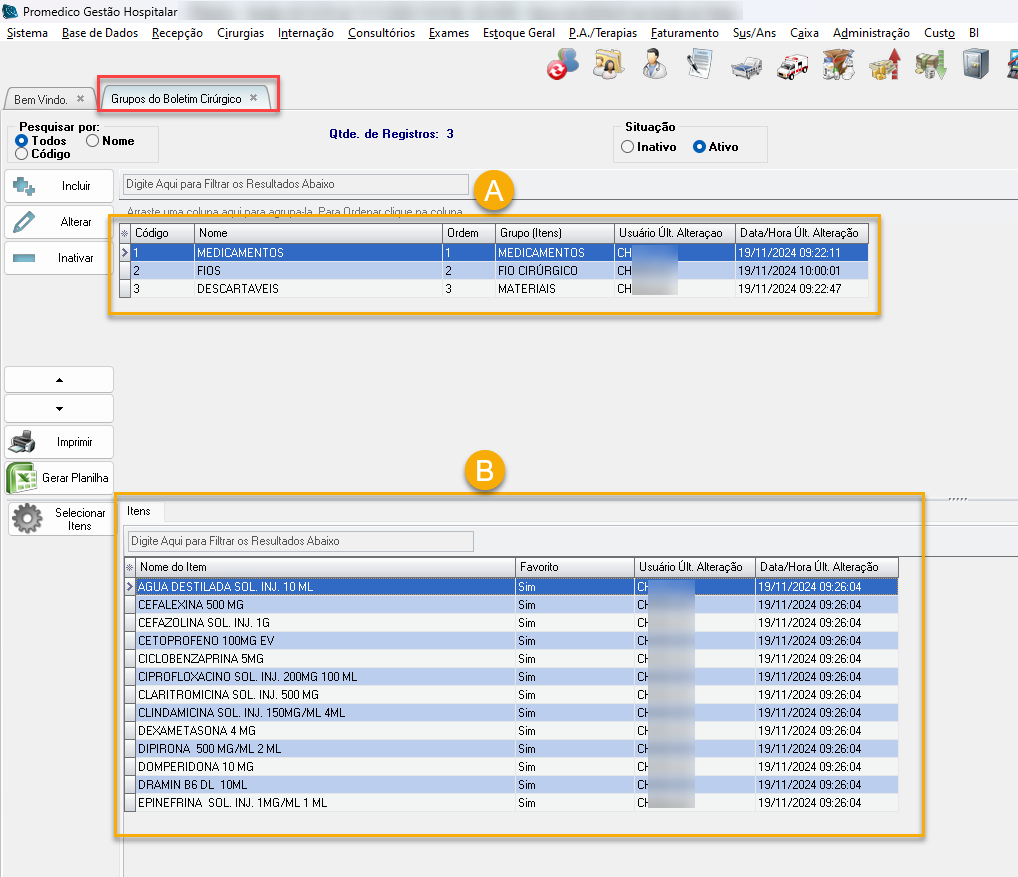Open the BI menu

(x=974, y=33)
